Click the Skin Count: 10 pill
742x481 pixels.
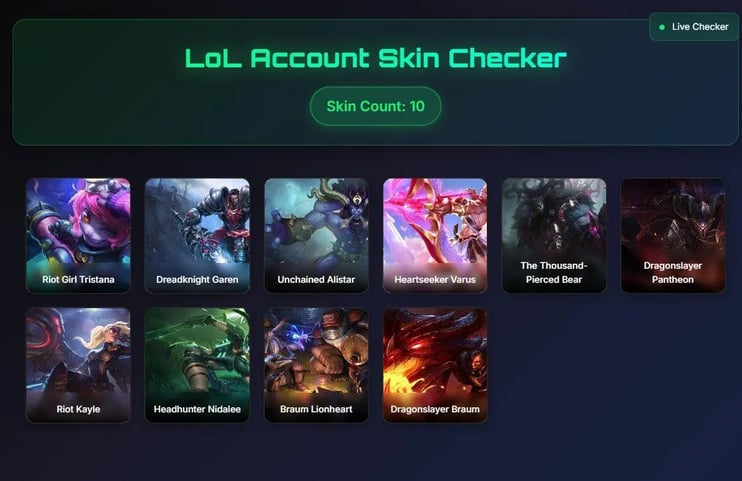point(376,106)
